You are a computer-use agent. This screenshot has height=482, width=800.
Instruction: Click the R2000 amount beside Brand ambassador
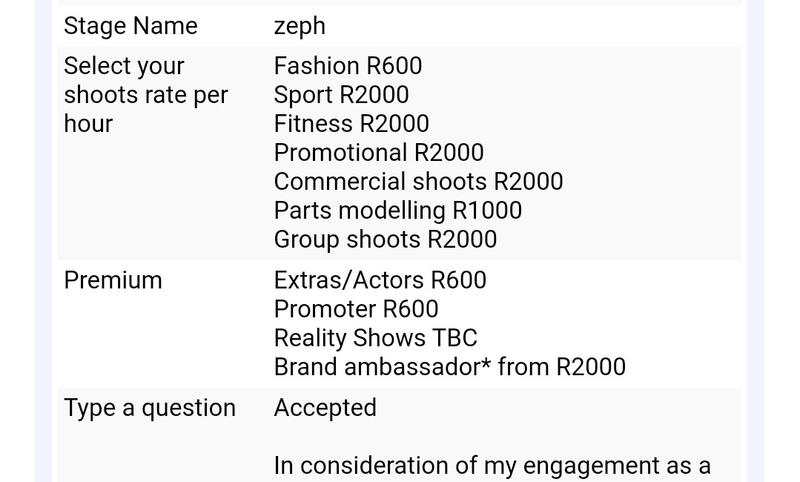[x=591, y=367]
